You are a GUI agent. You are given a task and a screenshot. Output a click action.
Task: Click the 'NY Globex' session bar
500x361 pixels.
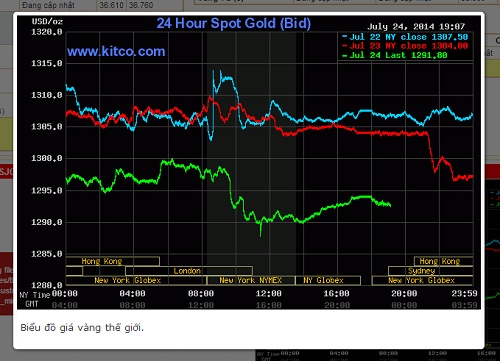[328, 280]
